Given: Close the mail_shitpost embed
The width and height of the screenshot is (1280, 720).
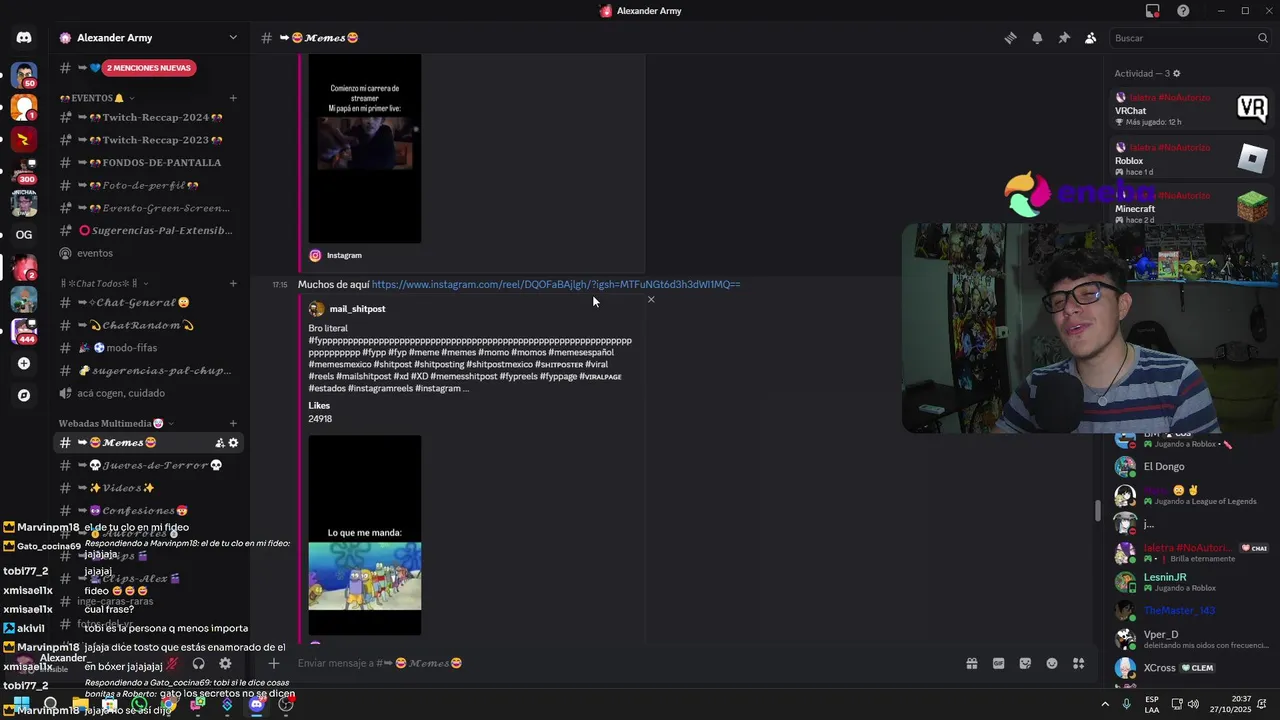Looking at the screenshot, I should [x=651, y=299].
